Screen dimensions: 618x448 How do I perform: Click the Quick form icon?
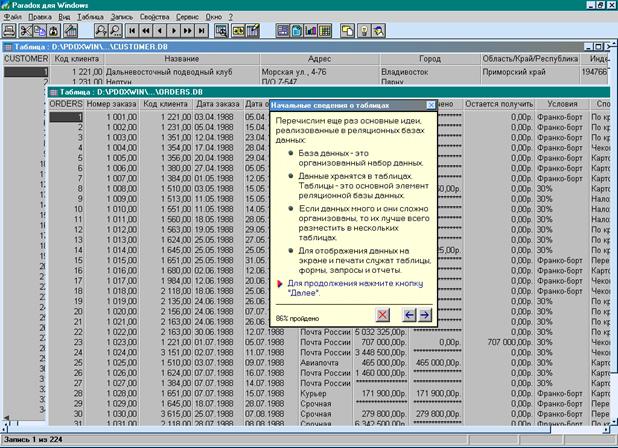tap(283, 30)
